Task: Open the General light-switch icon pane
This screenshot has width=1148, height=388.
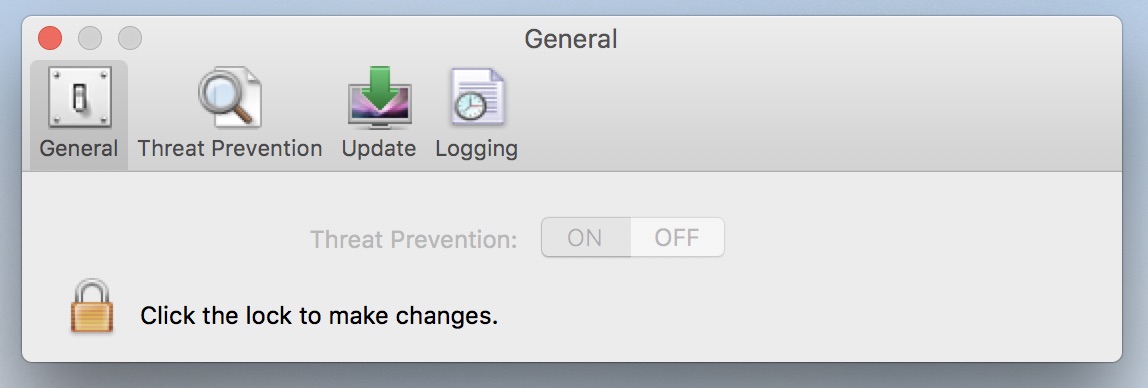Action: coord(80,97)
